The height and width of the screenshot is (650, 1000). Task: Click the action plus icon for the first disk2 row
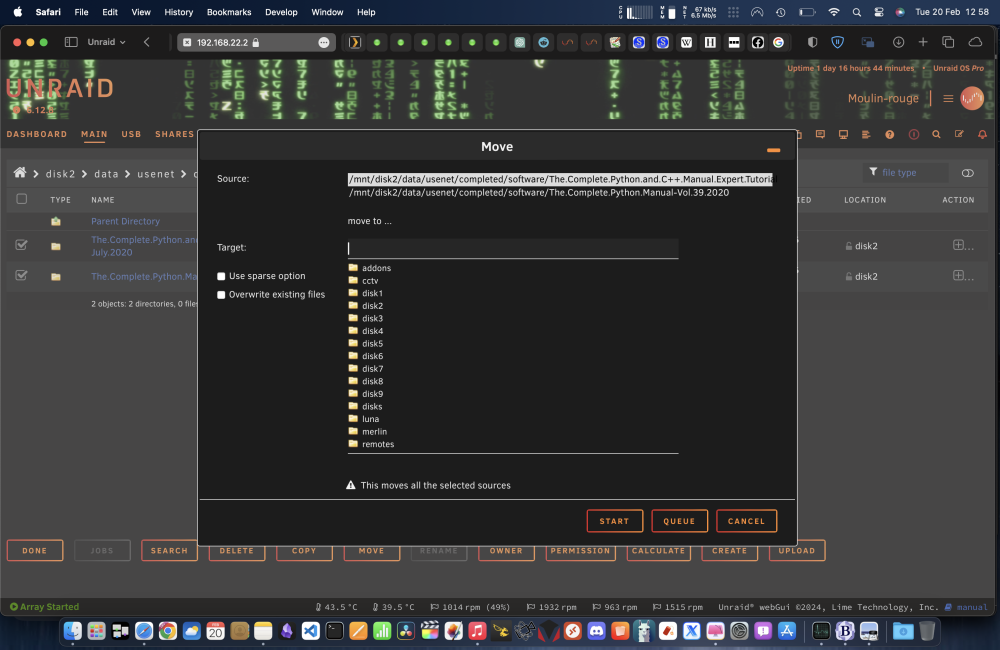[958, 245]
